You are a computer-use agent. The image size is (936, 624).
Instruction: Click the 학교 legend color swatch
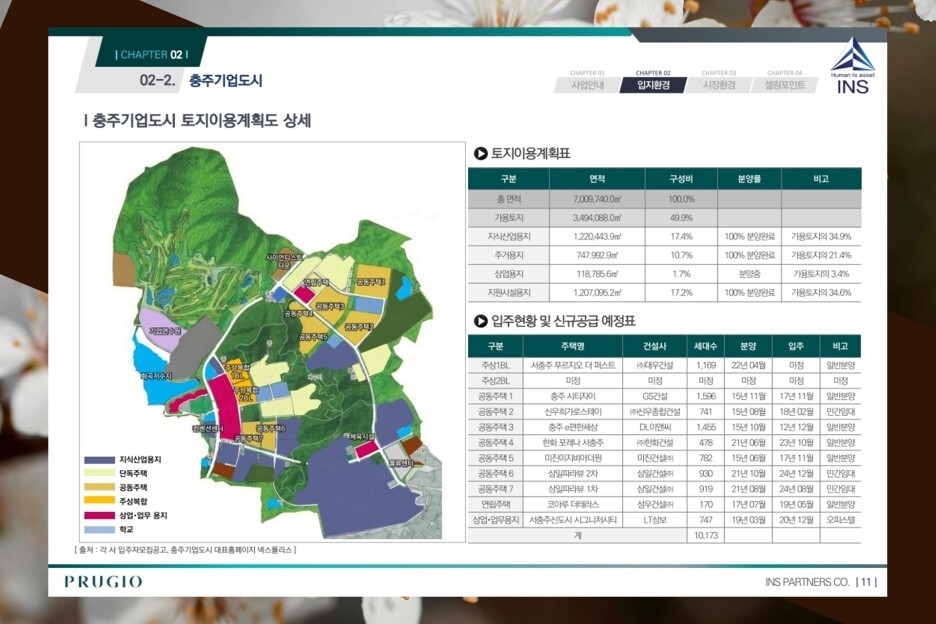(99, 530)
